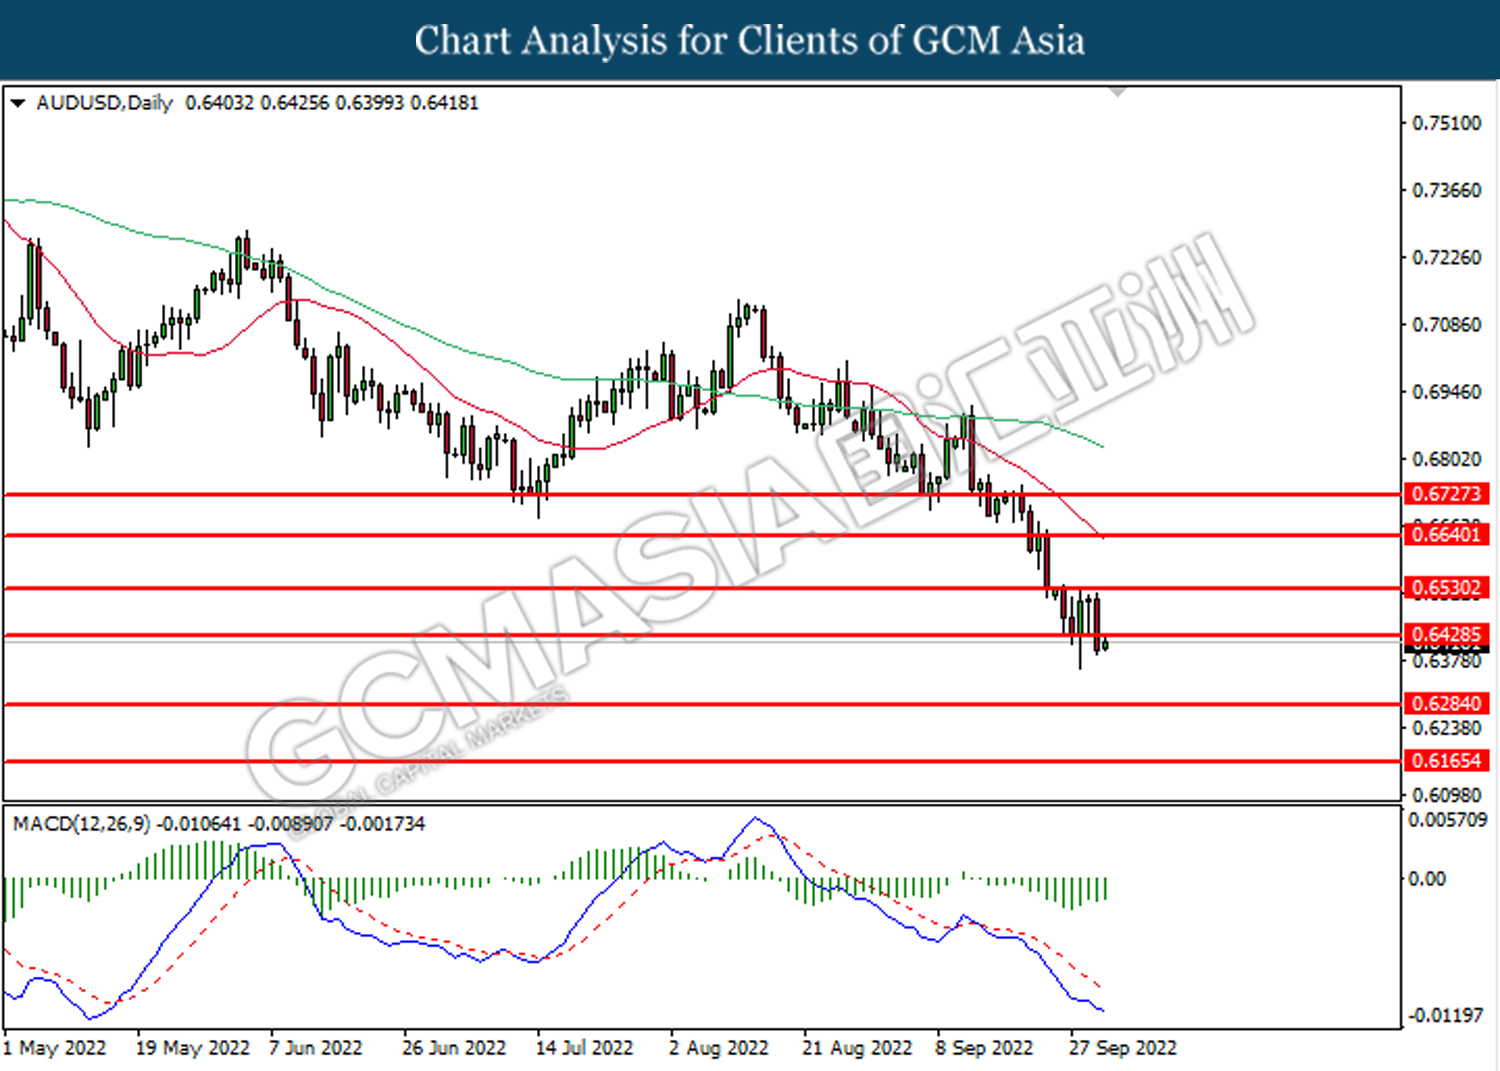Click the 0.66401 red price label
1500x1071 pixels.
(x=1447, y=535)
